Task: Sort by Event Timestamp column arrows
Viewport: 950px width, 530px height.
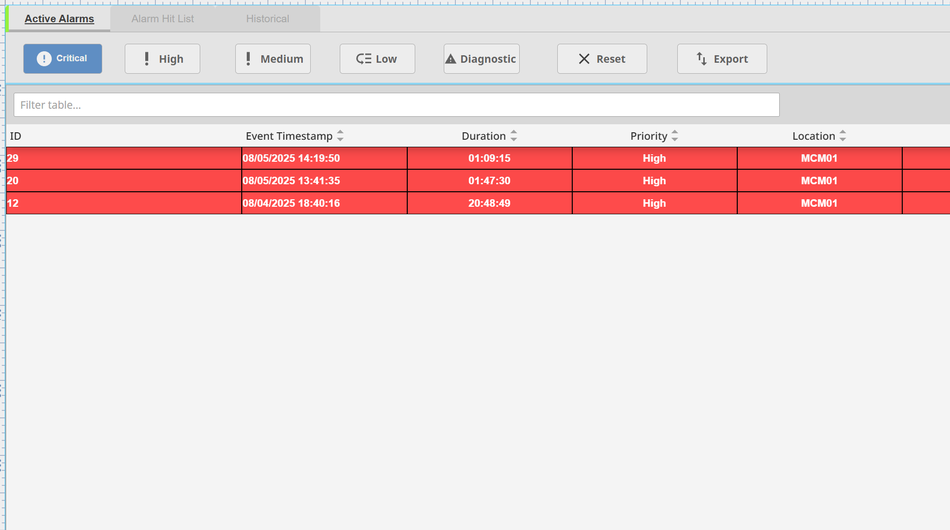Action: [340, 136]
